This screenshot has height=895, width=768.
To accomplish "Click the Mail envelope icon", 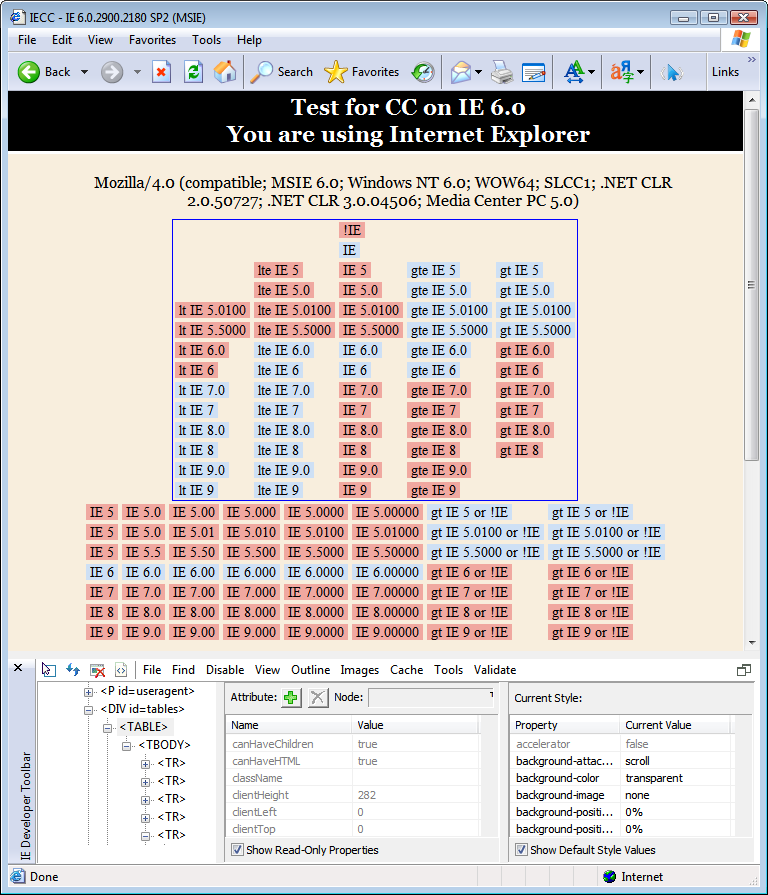I will tap(460, 72).
